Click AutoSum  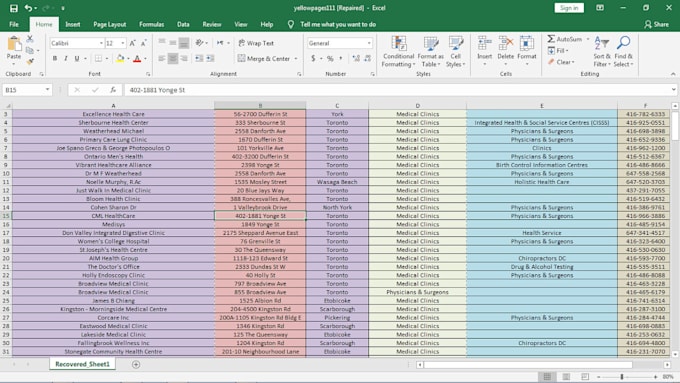click(x=565, y=39)
